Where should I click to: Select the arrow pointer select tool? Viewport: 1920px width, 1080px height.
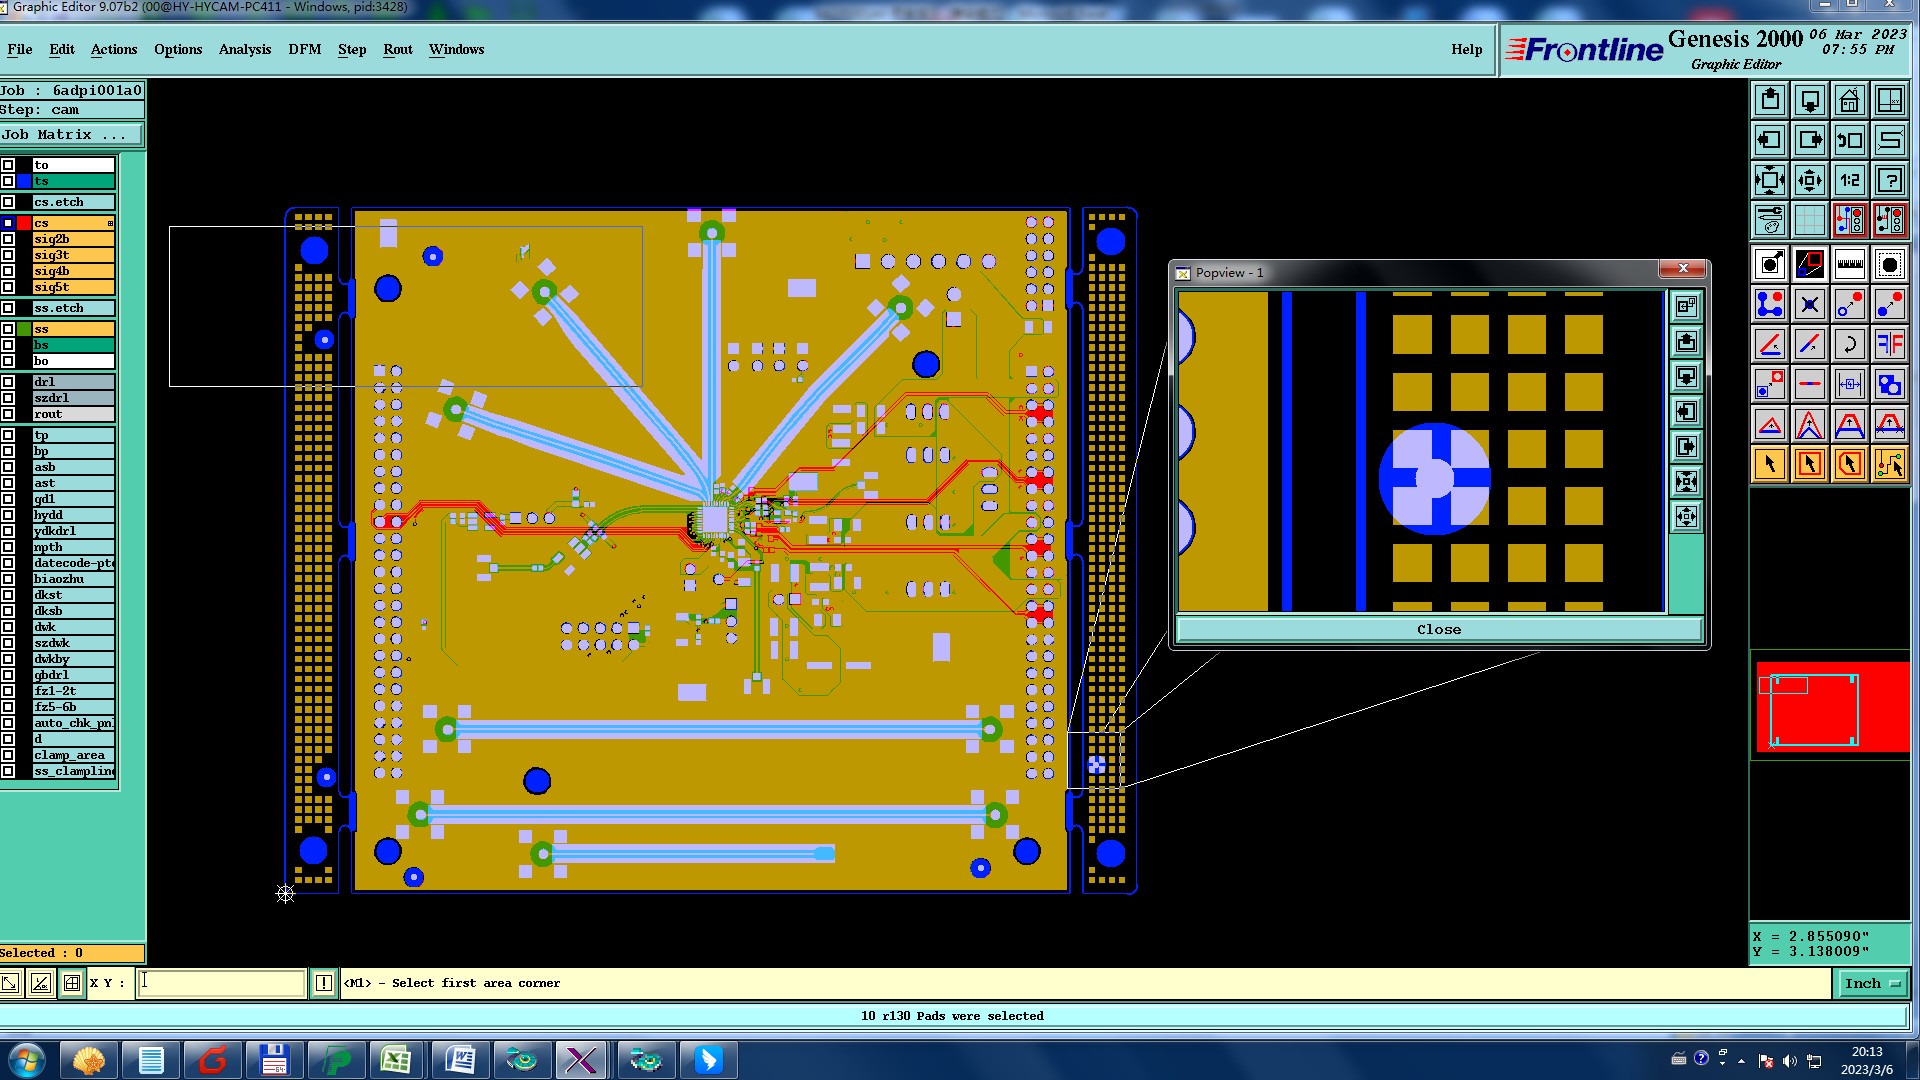point(1770,464)
